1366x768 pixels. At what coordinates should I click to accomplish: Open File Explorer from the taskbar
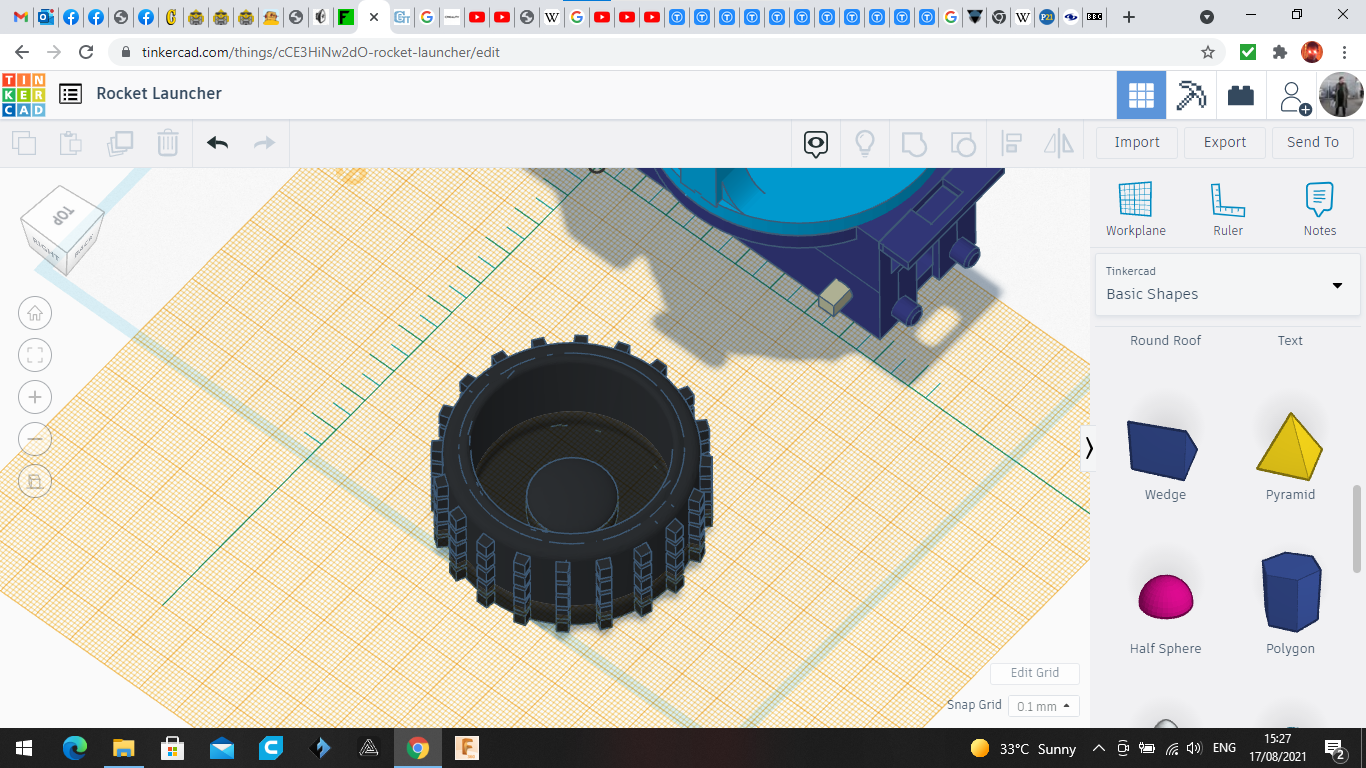124,748
